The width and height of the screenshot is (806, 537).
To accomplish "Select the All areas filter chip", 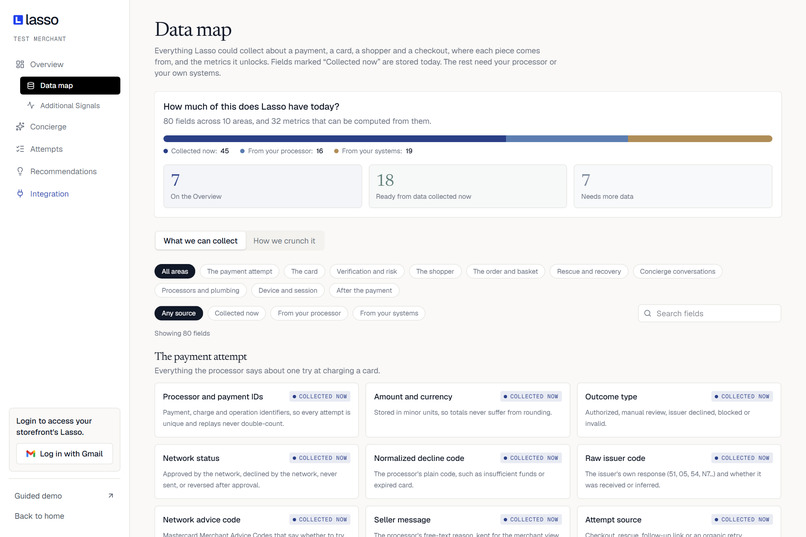I will coord(175,271).
